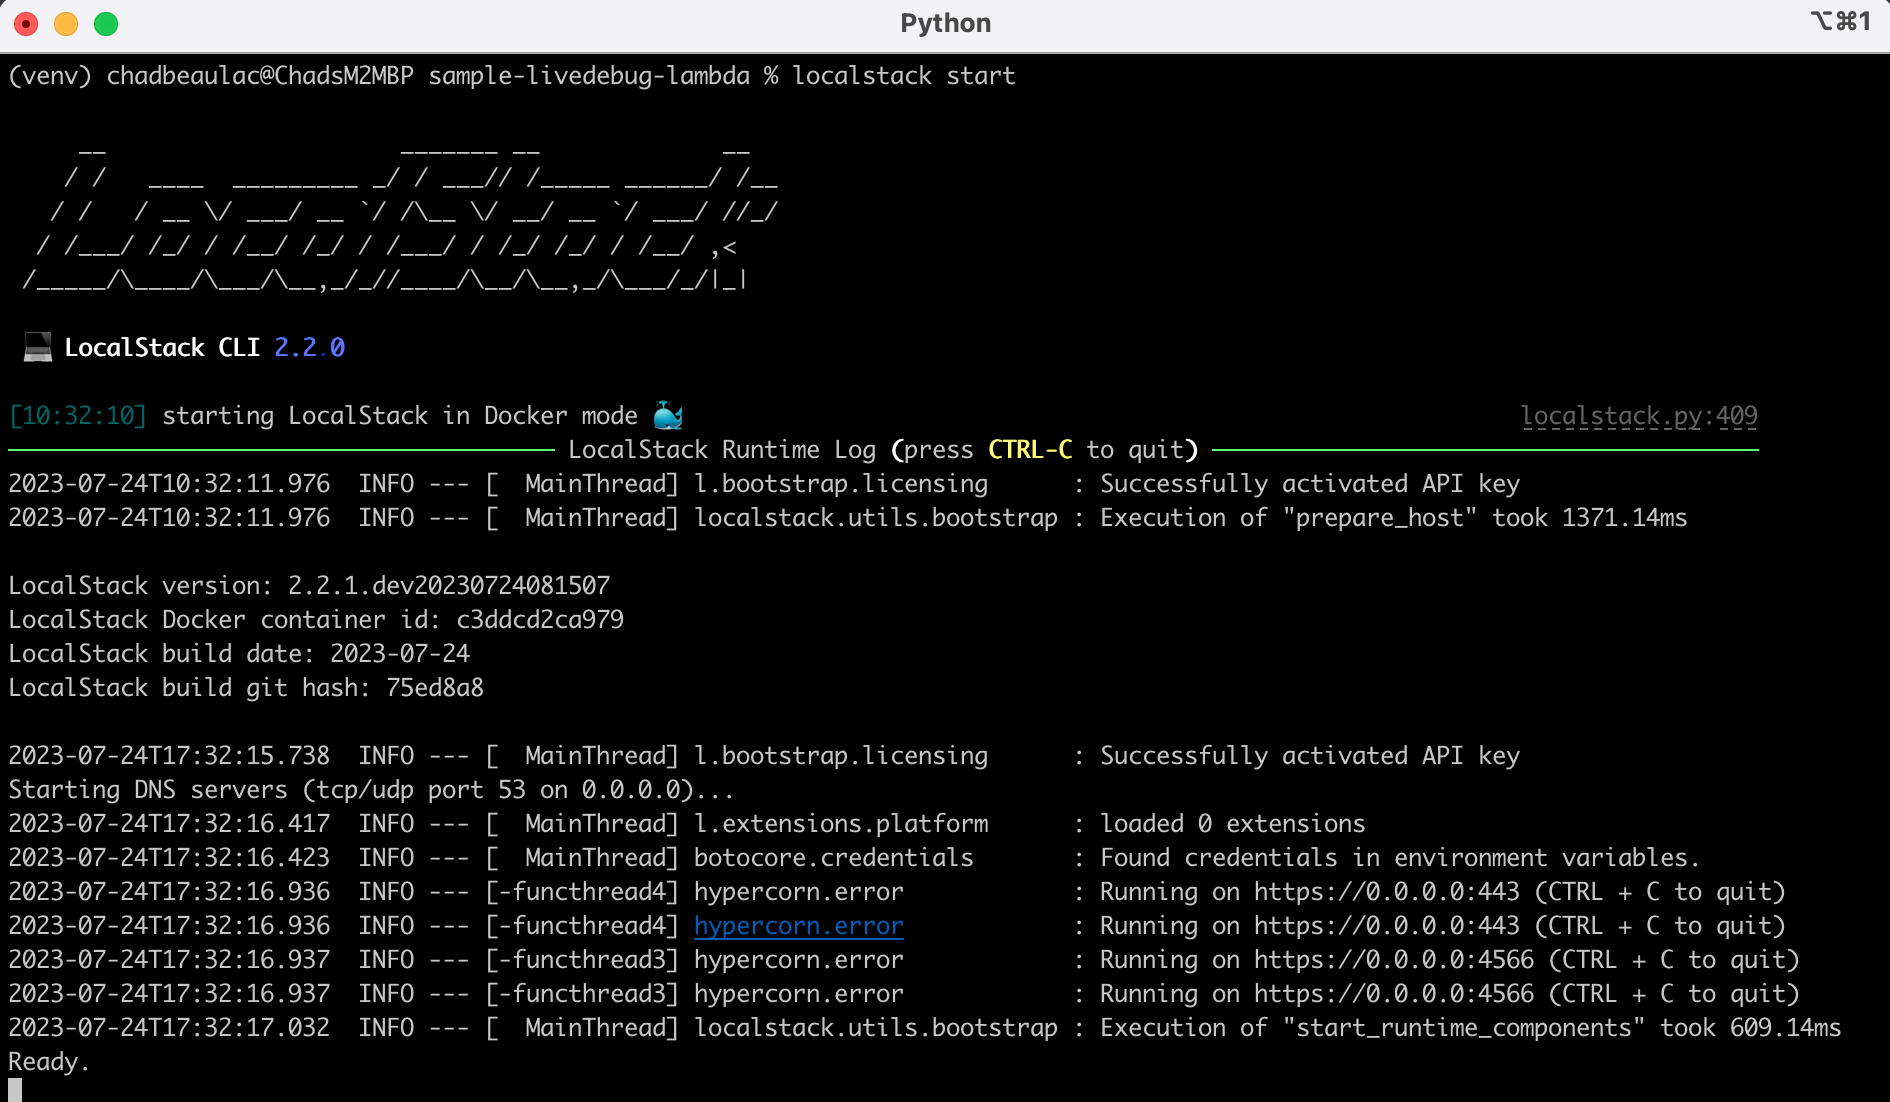Click the timestamp 2023-07-24T17:32:16.417
The image size is (1890, 1102).
[x=169, y=824]
